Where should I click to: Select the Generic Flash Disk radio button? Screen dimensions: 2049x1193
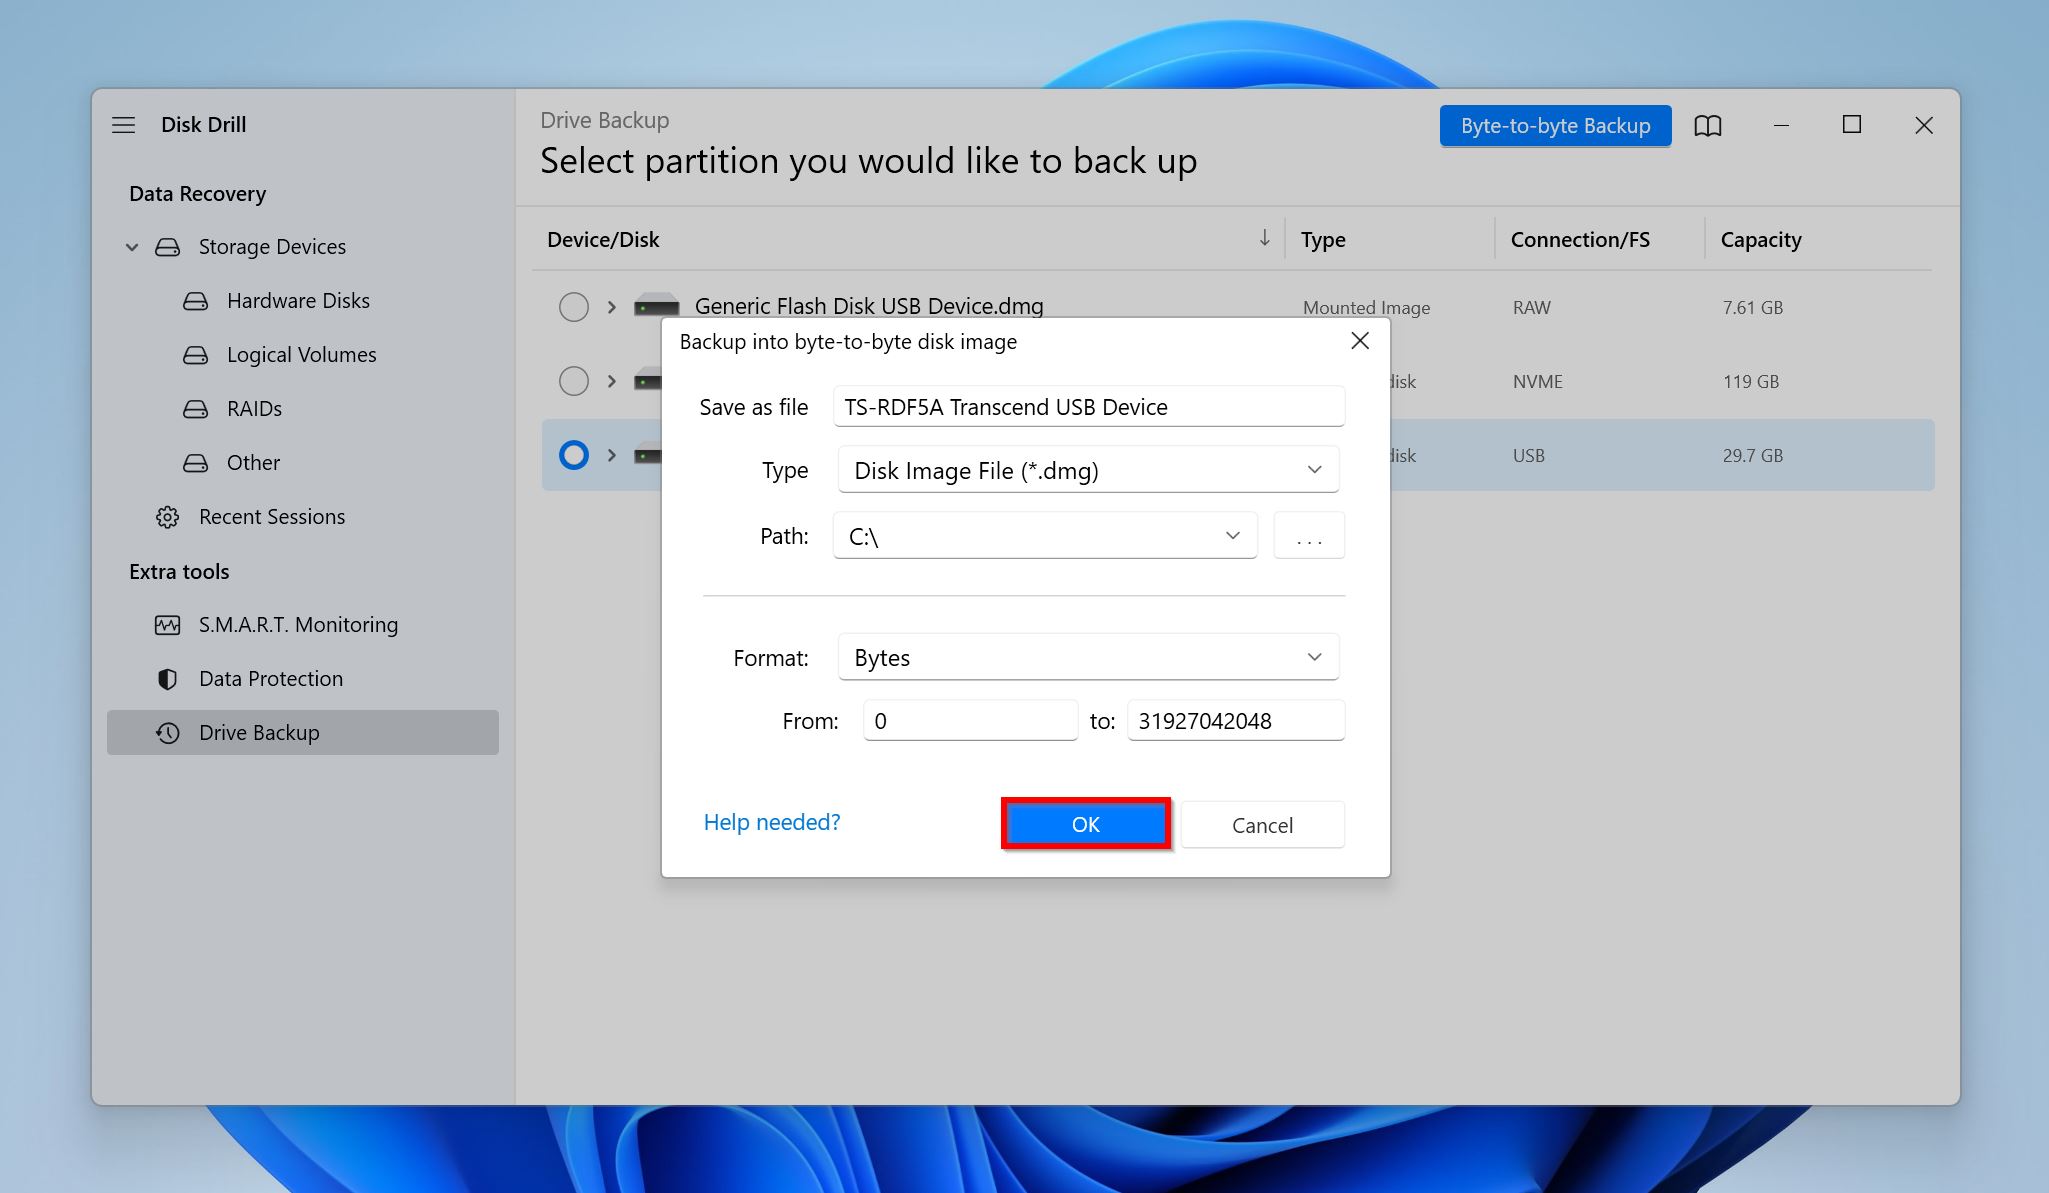tap(572, 305)
